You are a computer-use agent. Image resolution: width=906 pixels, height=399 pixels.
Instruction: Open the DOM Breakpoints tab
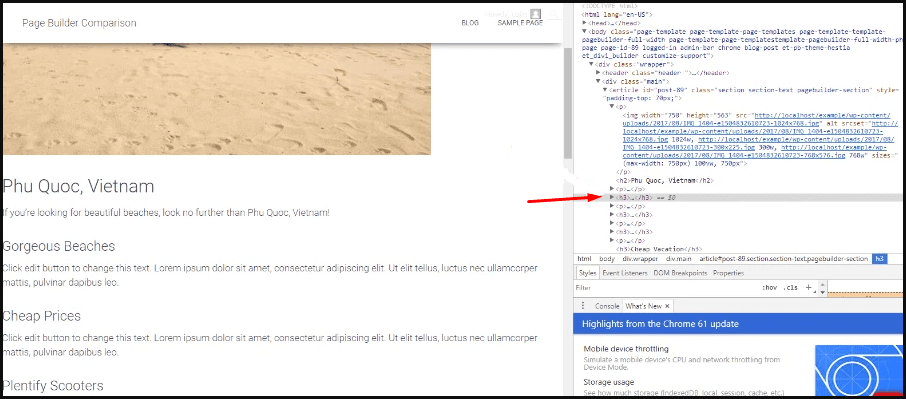[681, 273]
